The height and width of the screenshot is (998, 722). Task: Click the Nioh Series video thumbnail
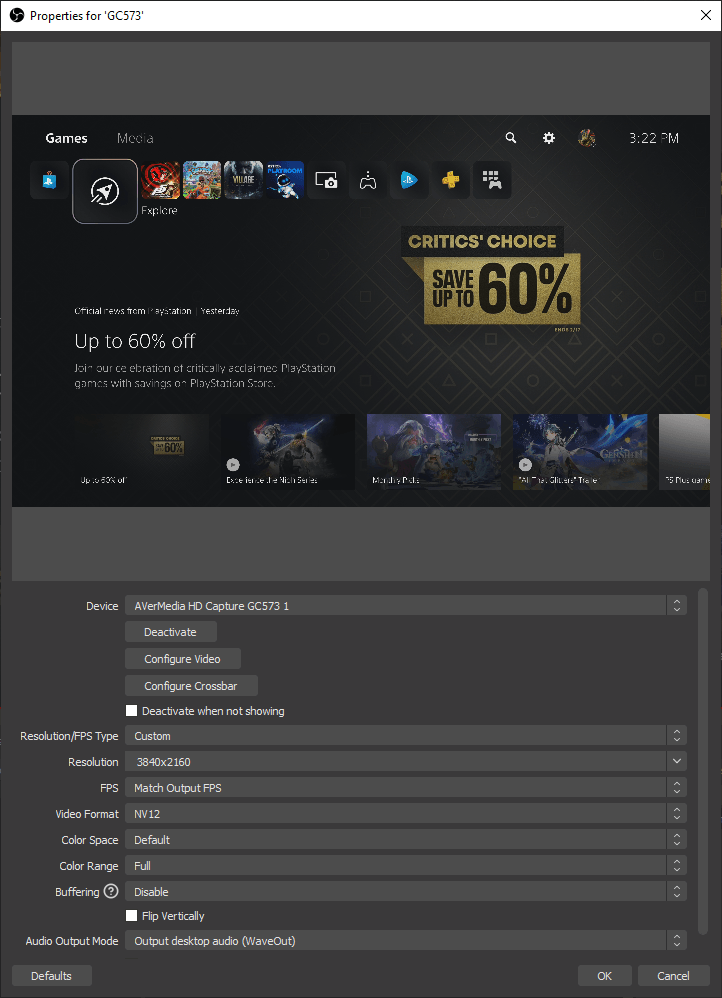[x=288, y=452]
